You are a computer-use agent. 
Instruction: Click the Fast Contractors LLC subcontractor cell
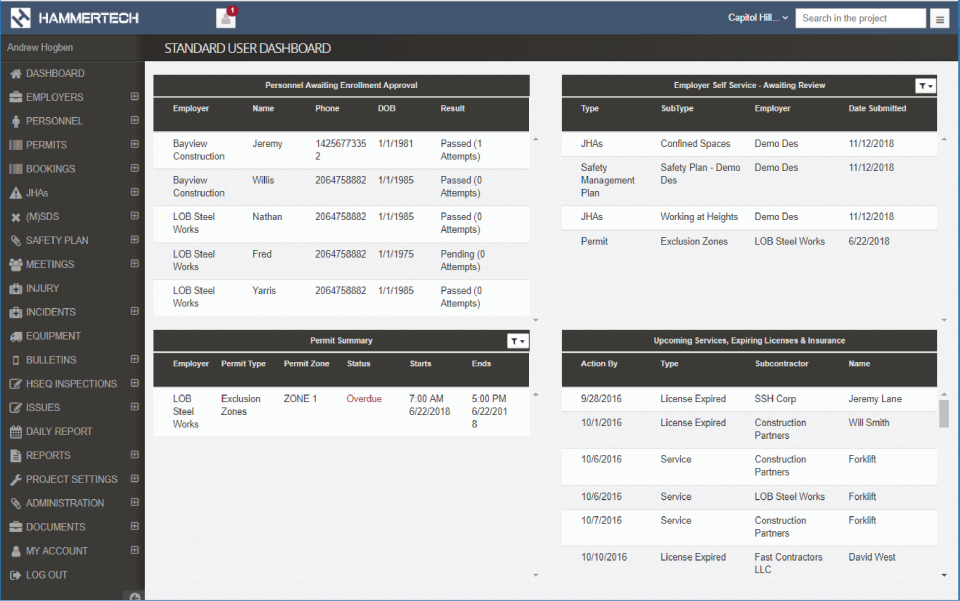pyautogui.click(x=788, y=563)
